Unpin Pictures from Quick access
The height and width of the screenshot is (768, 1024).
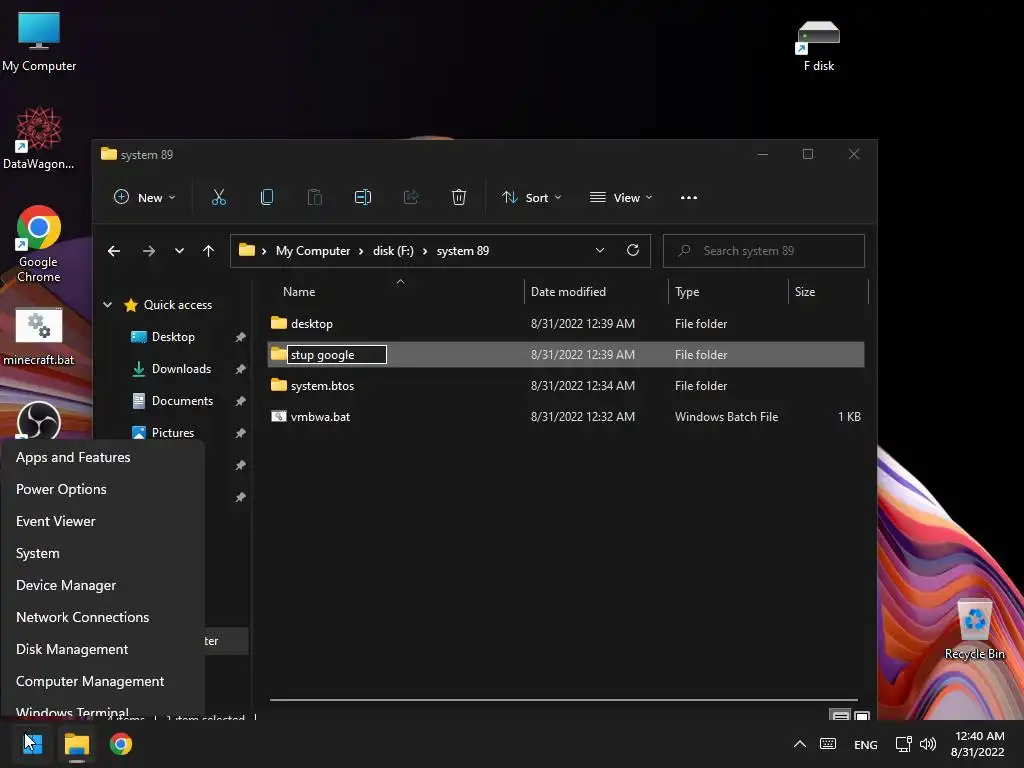240,433
